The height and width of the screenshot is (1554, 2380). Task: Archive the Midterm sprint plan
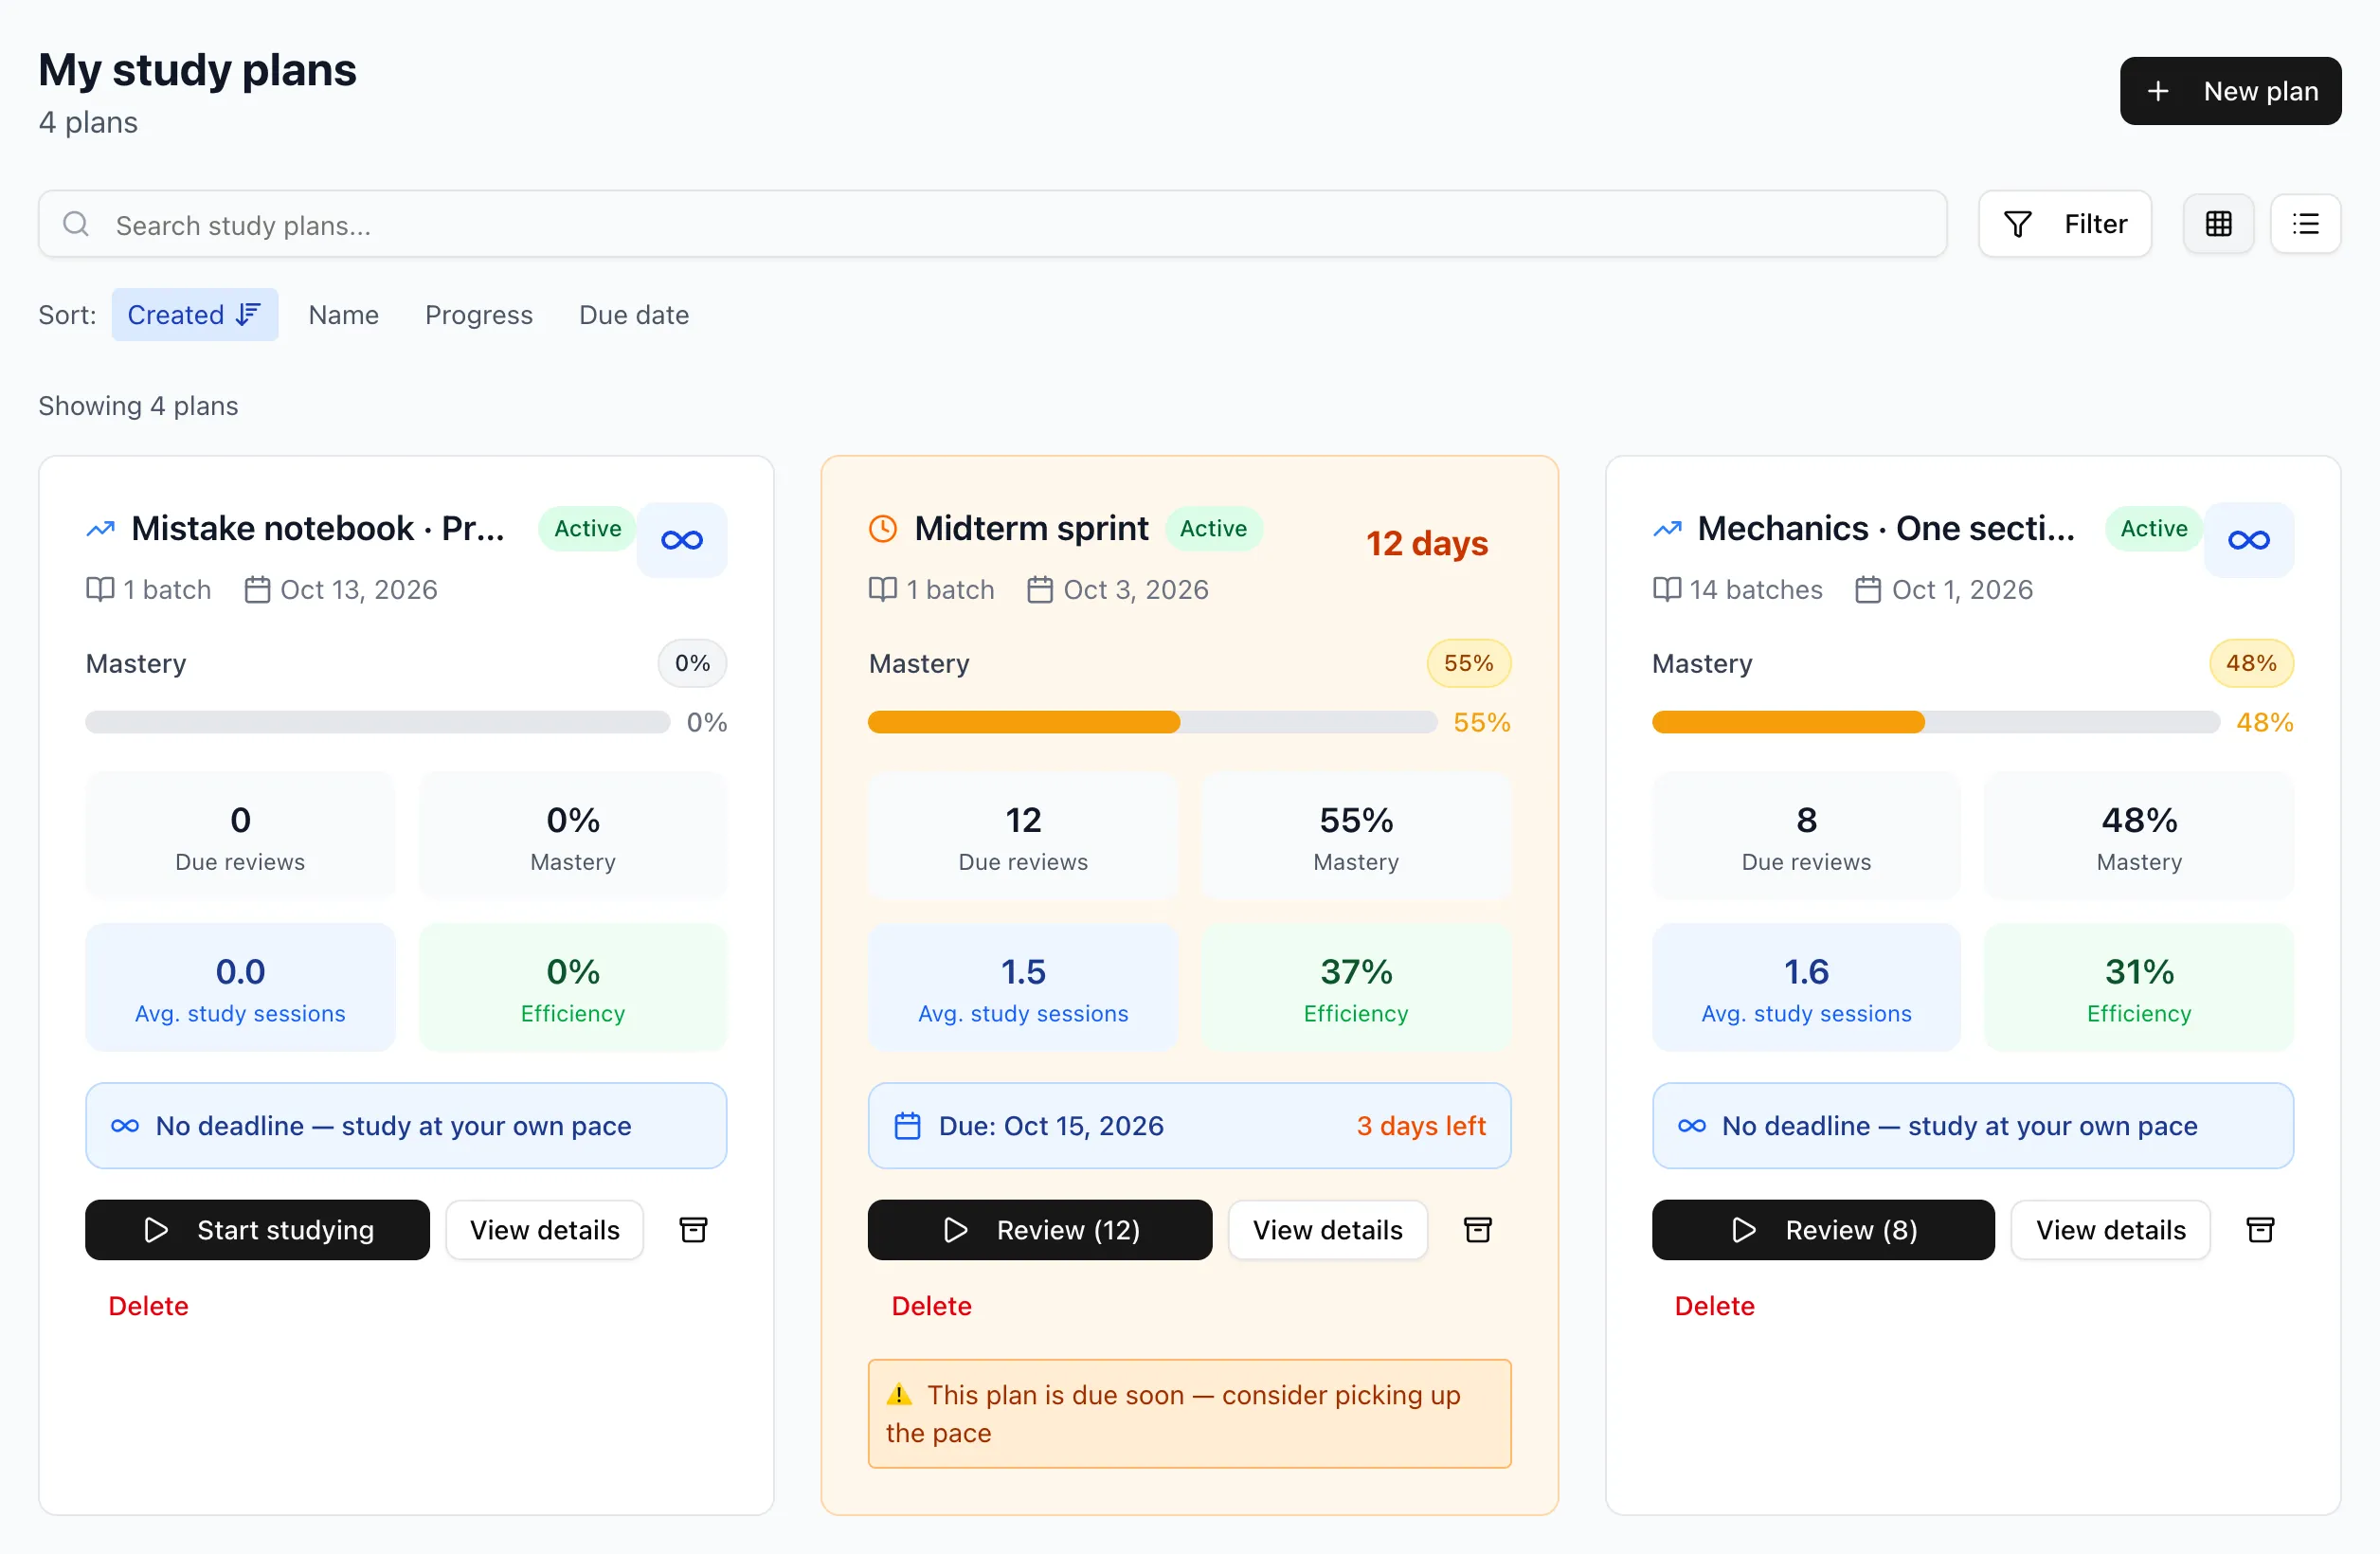click(x=1477, y=1230)
